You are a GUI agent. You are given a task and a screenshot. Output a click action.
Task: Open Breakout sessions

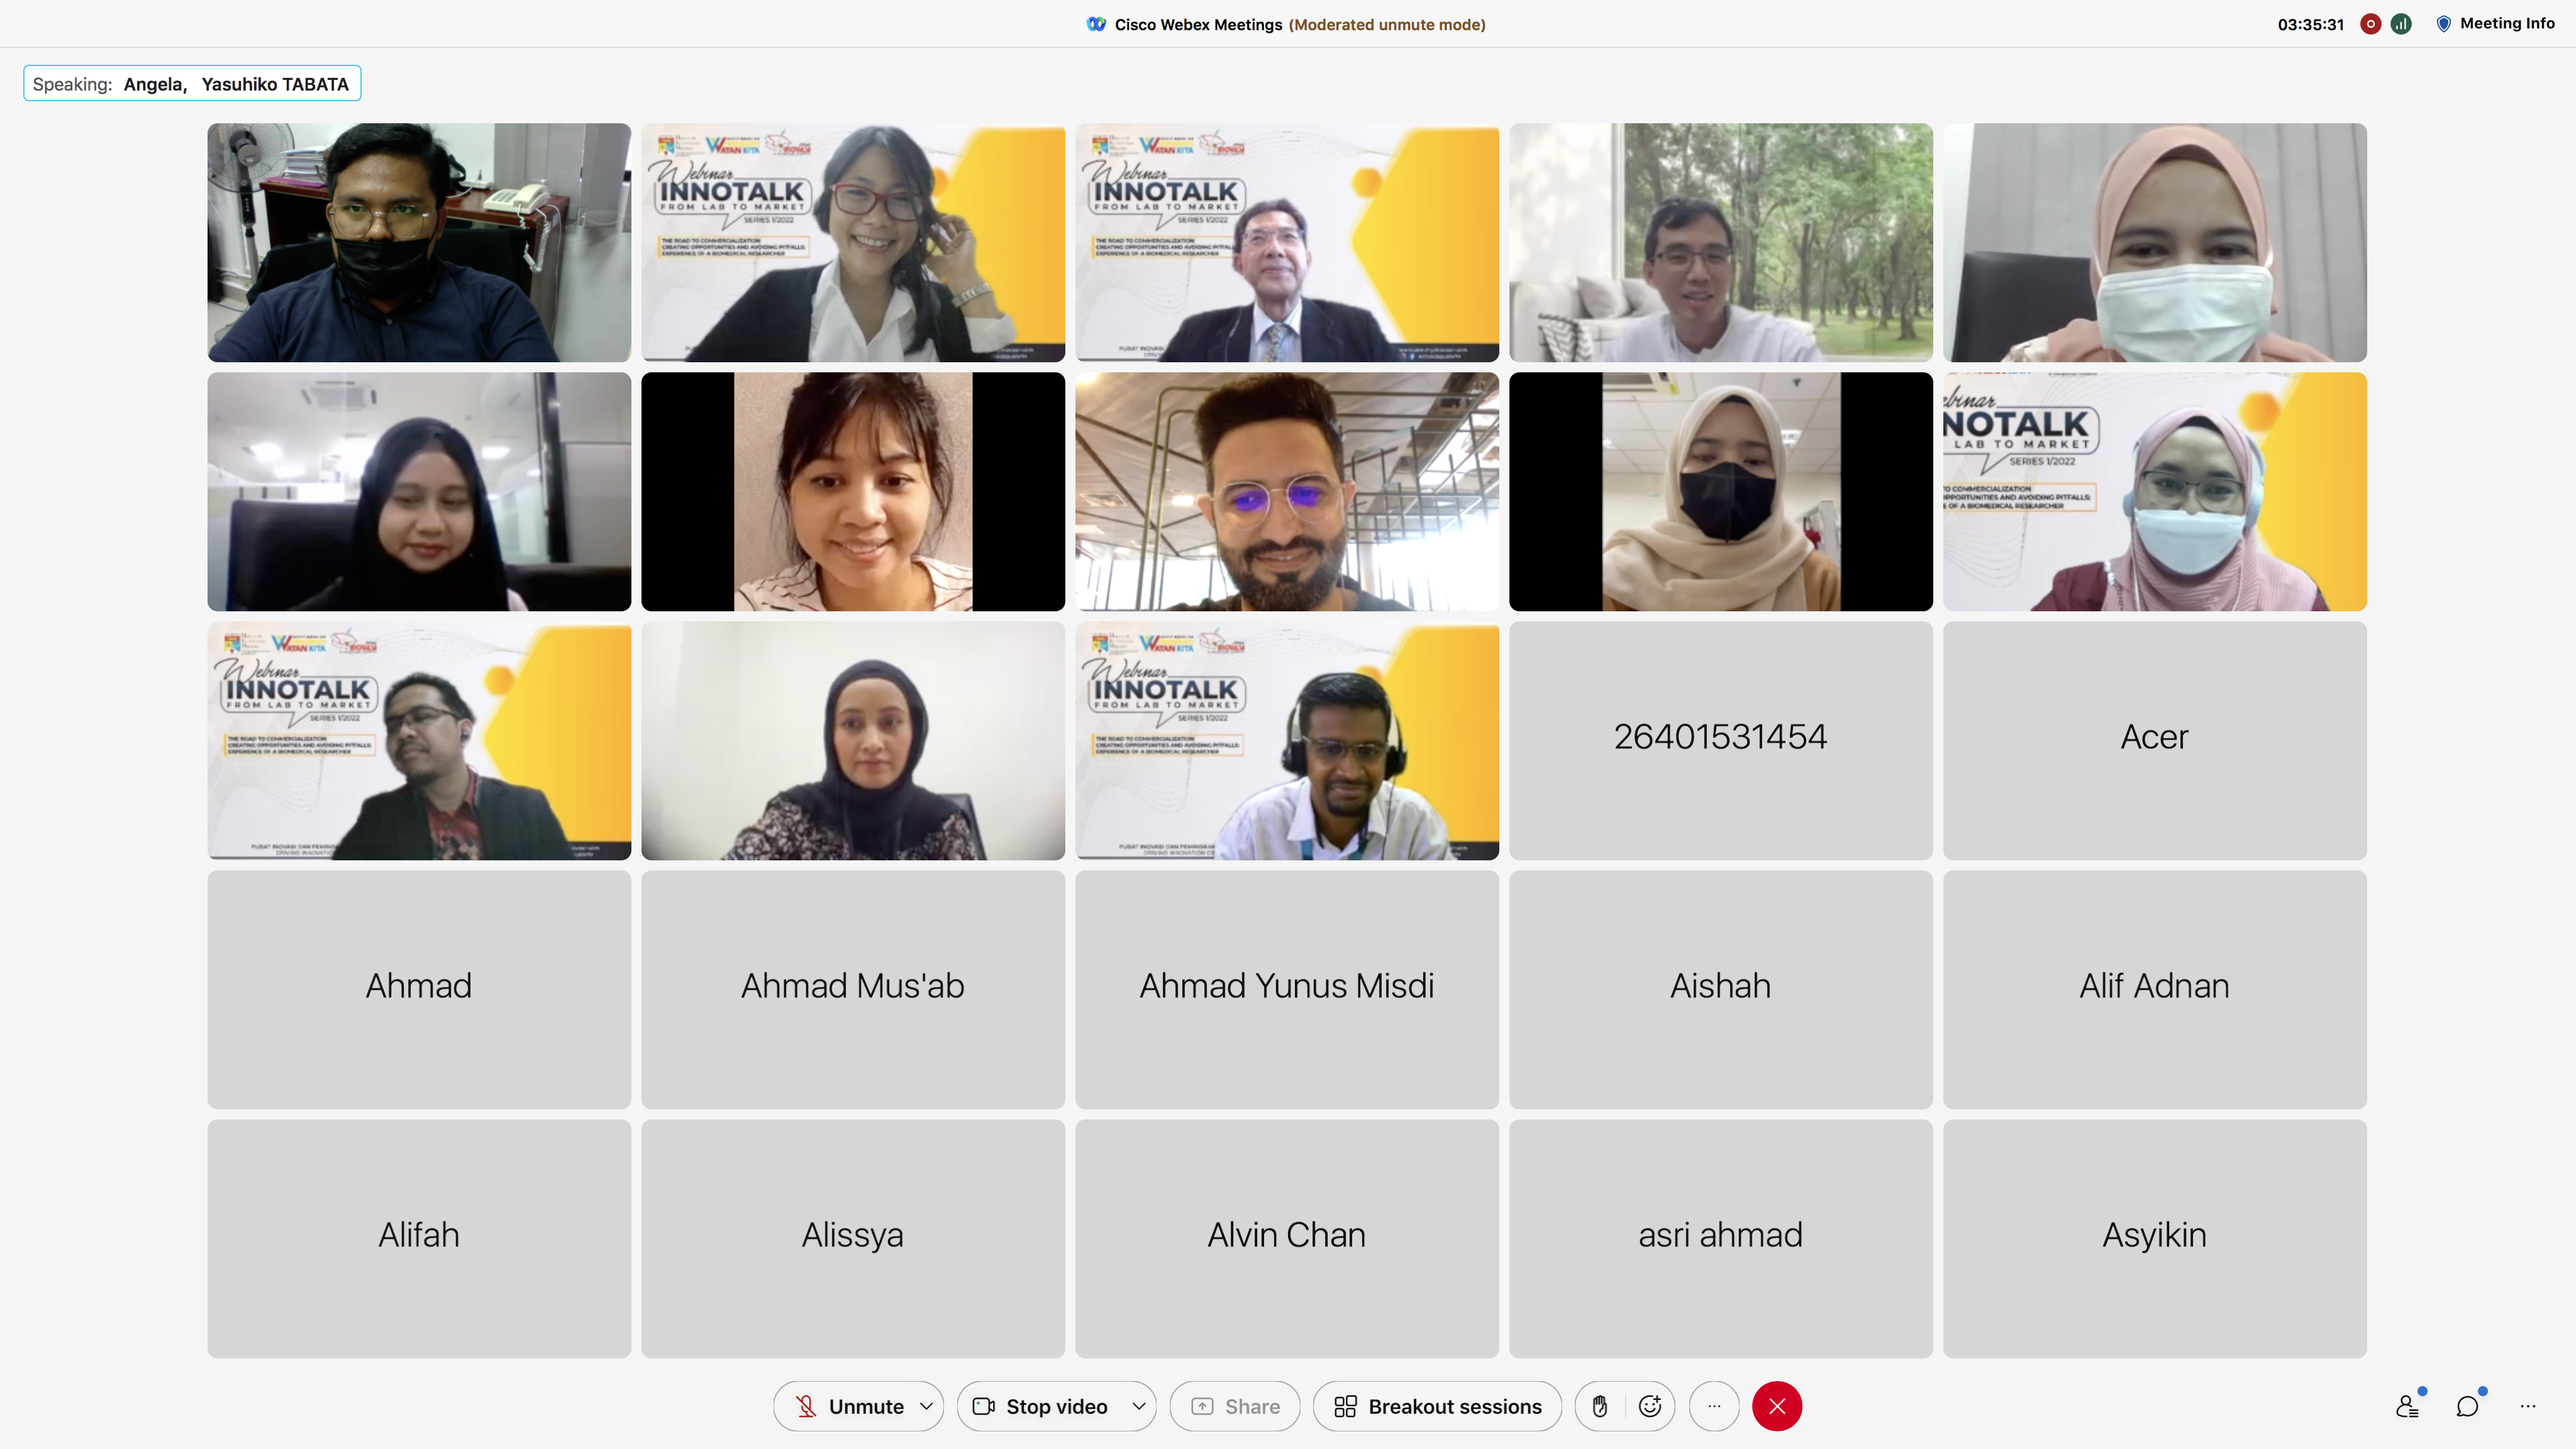coord(1437,1406)
